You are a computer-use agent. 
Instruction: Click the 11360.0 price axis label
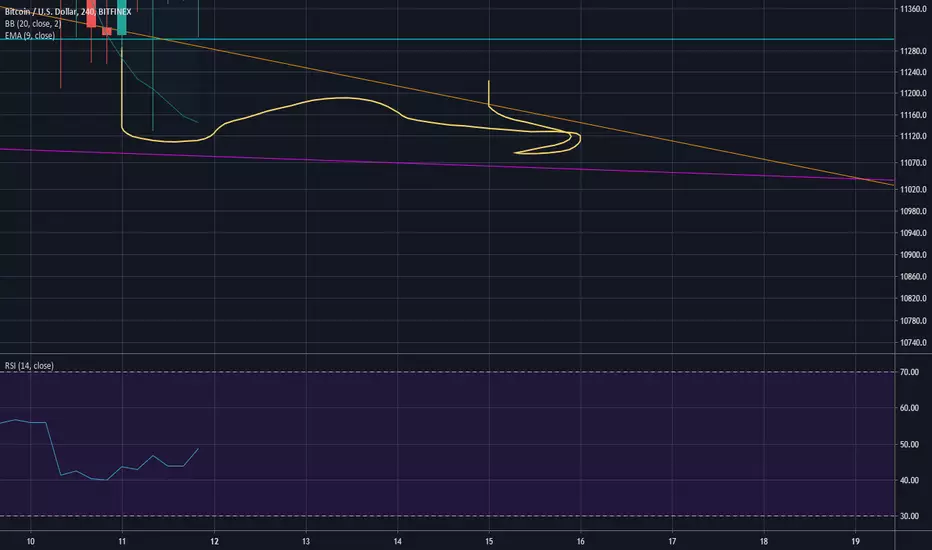point(913,9)
